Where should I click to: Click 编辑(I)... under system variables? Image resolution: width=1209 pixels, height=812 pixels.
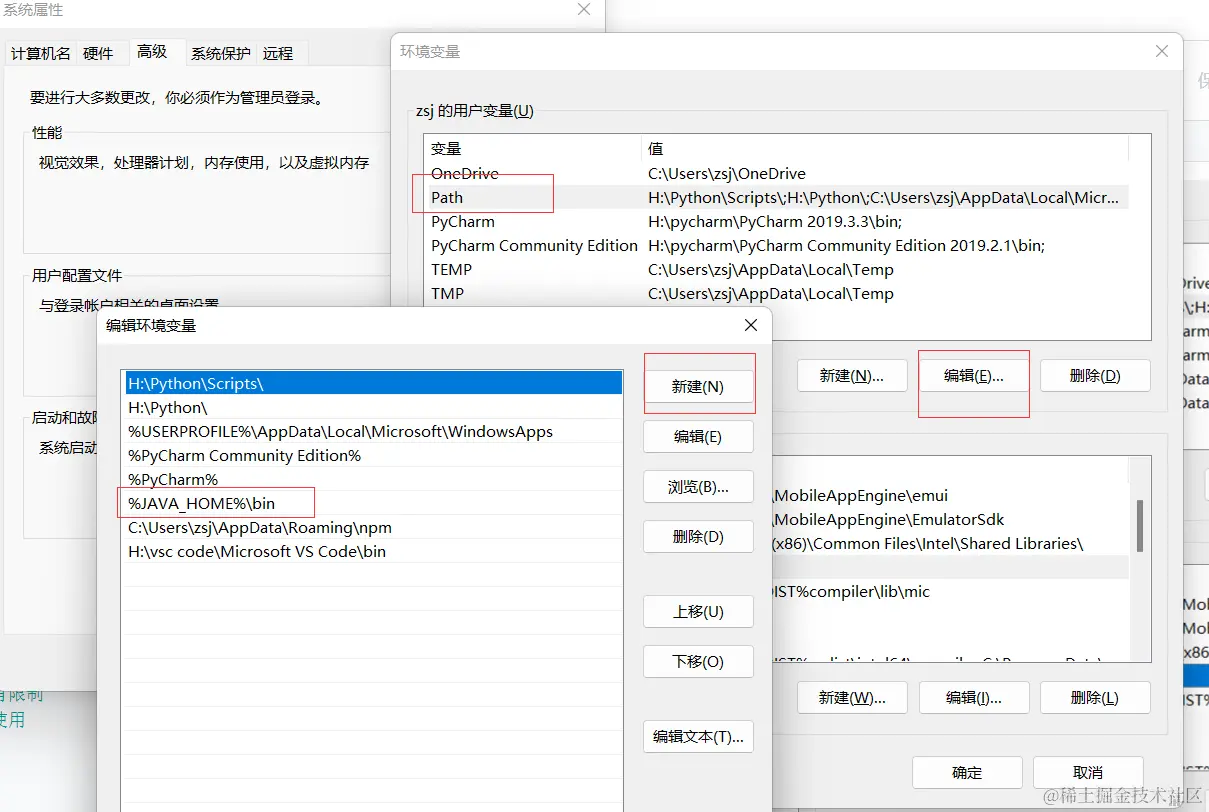(974, 698)
